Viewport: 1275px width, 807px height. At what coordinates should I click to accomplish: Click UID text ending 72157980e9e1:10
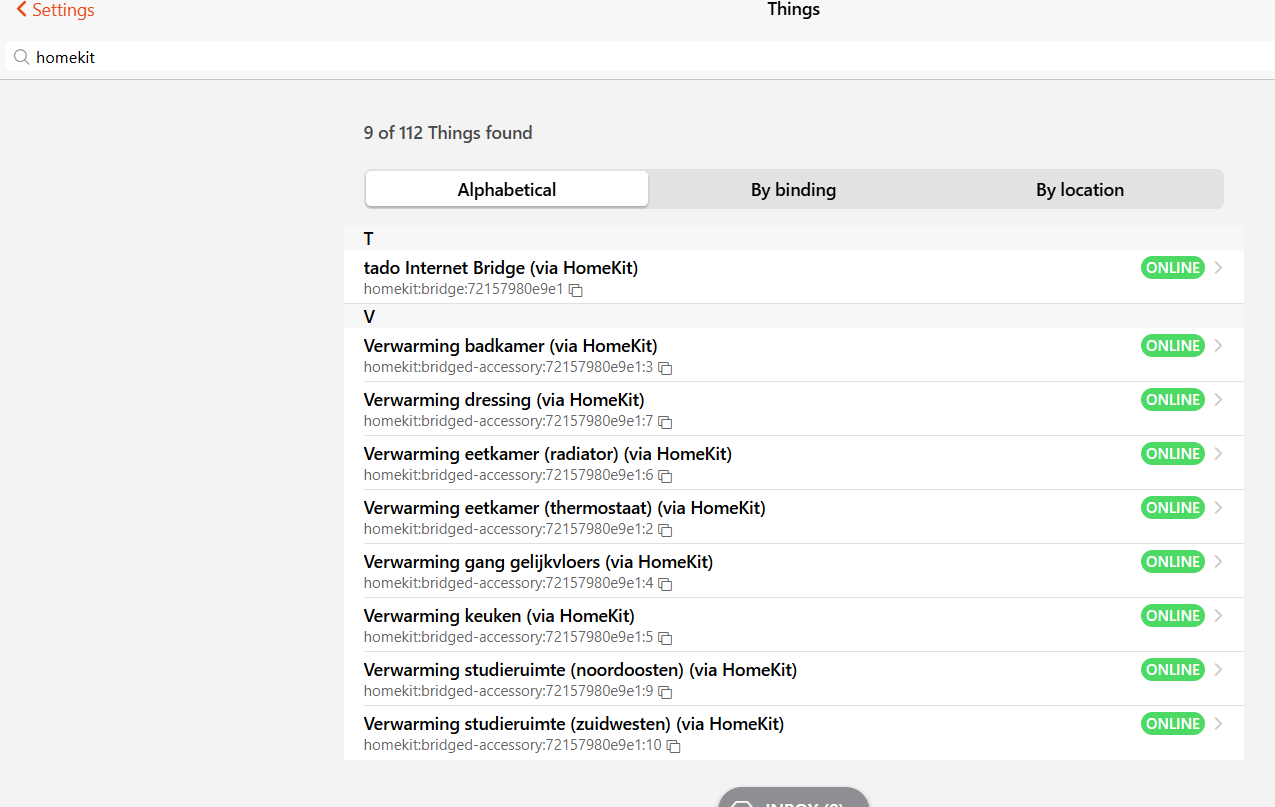[x=513, y=745]
